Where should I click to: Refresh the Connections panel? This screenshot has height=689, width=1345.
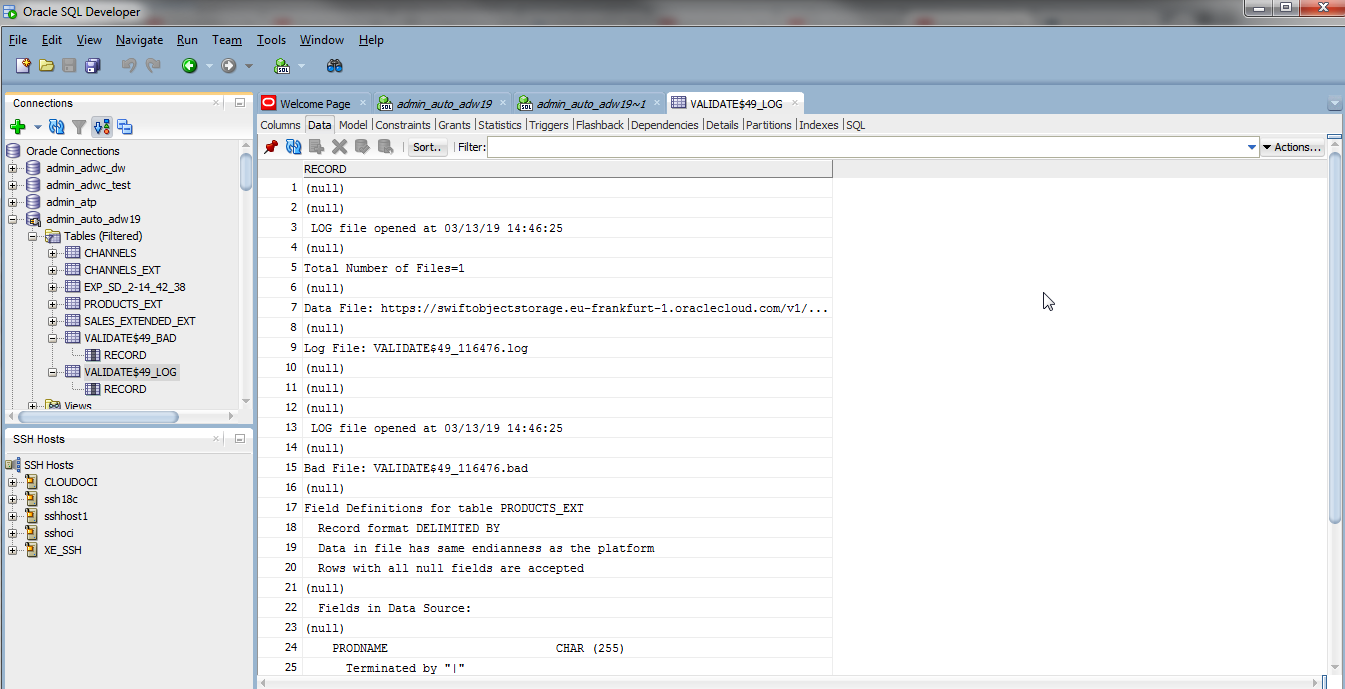coord(57,127)
